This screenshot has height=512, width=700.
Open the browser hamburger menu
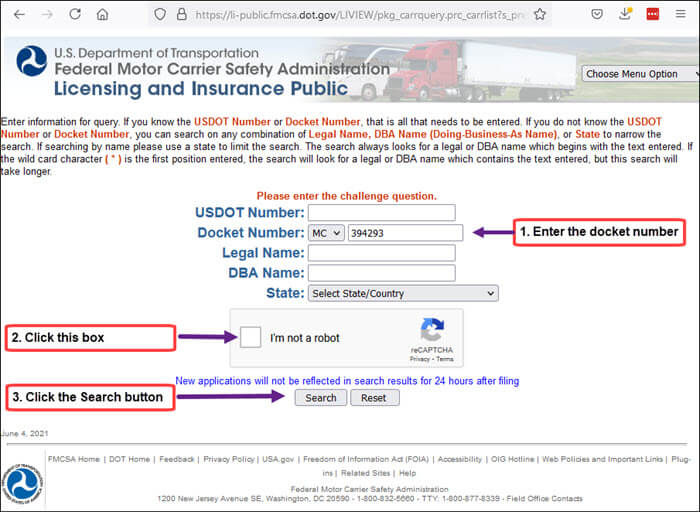(680, 14)
